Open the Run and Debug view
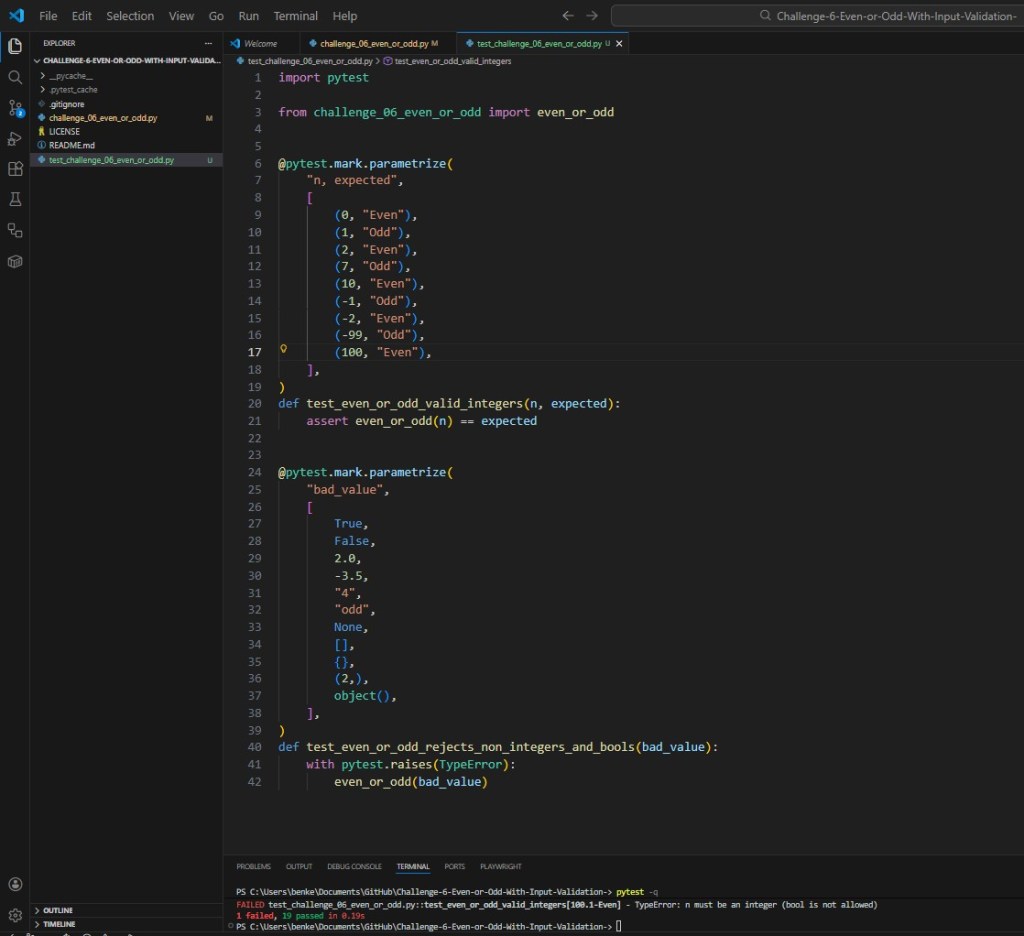Screen dimensions: 1024x936 click(15, 138)
